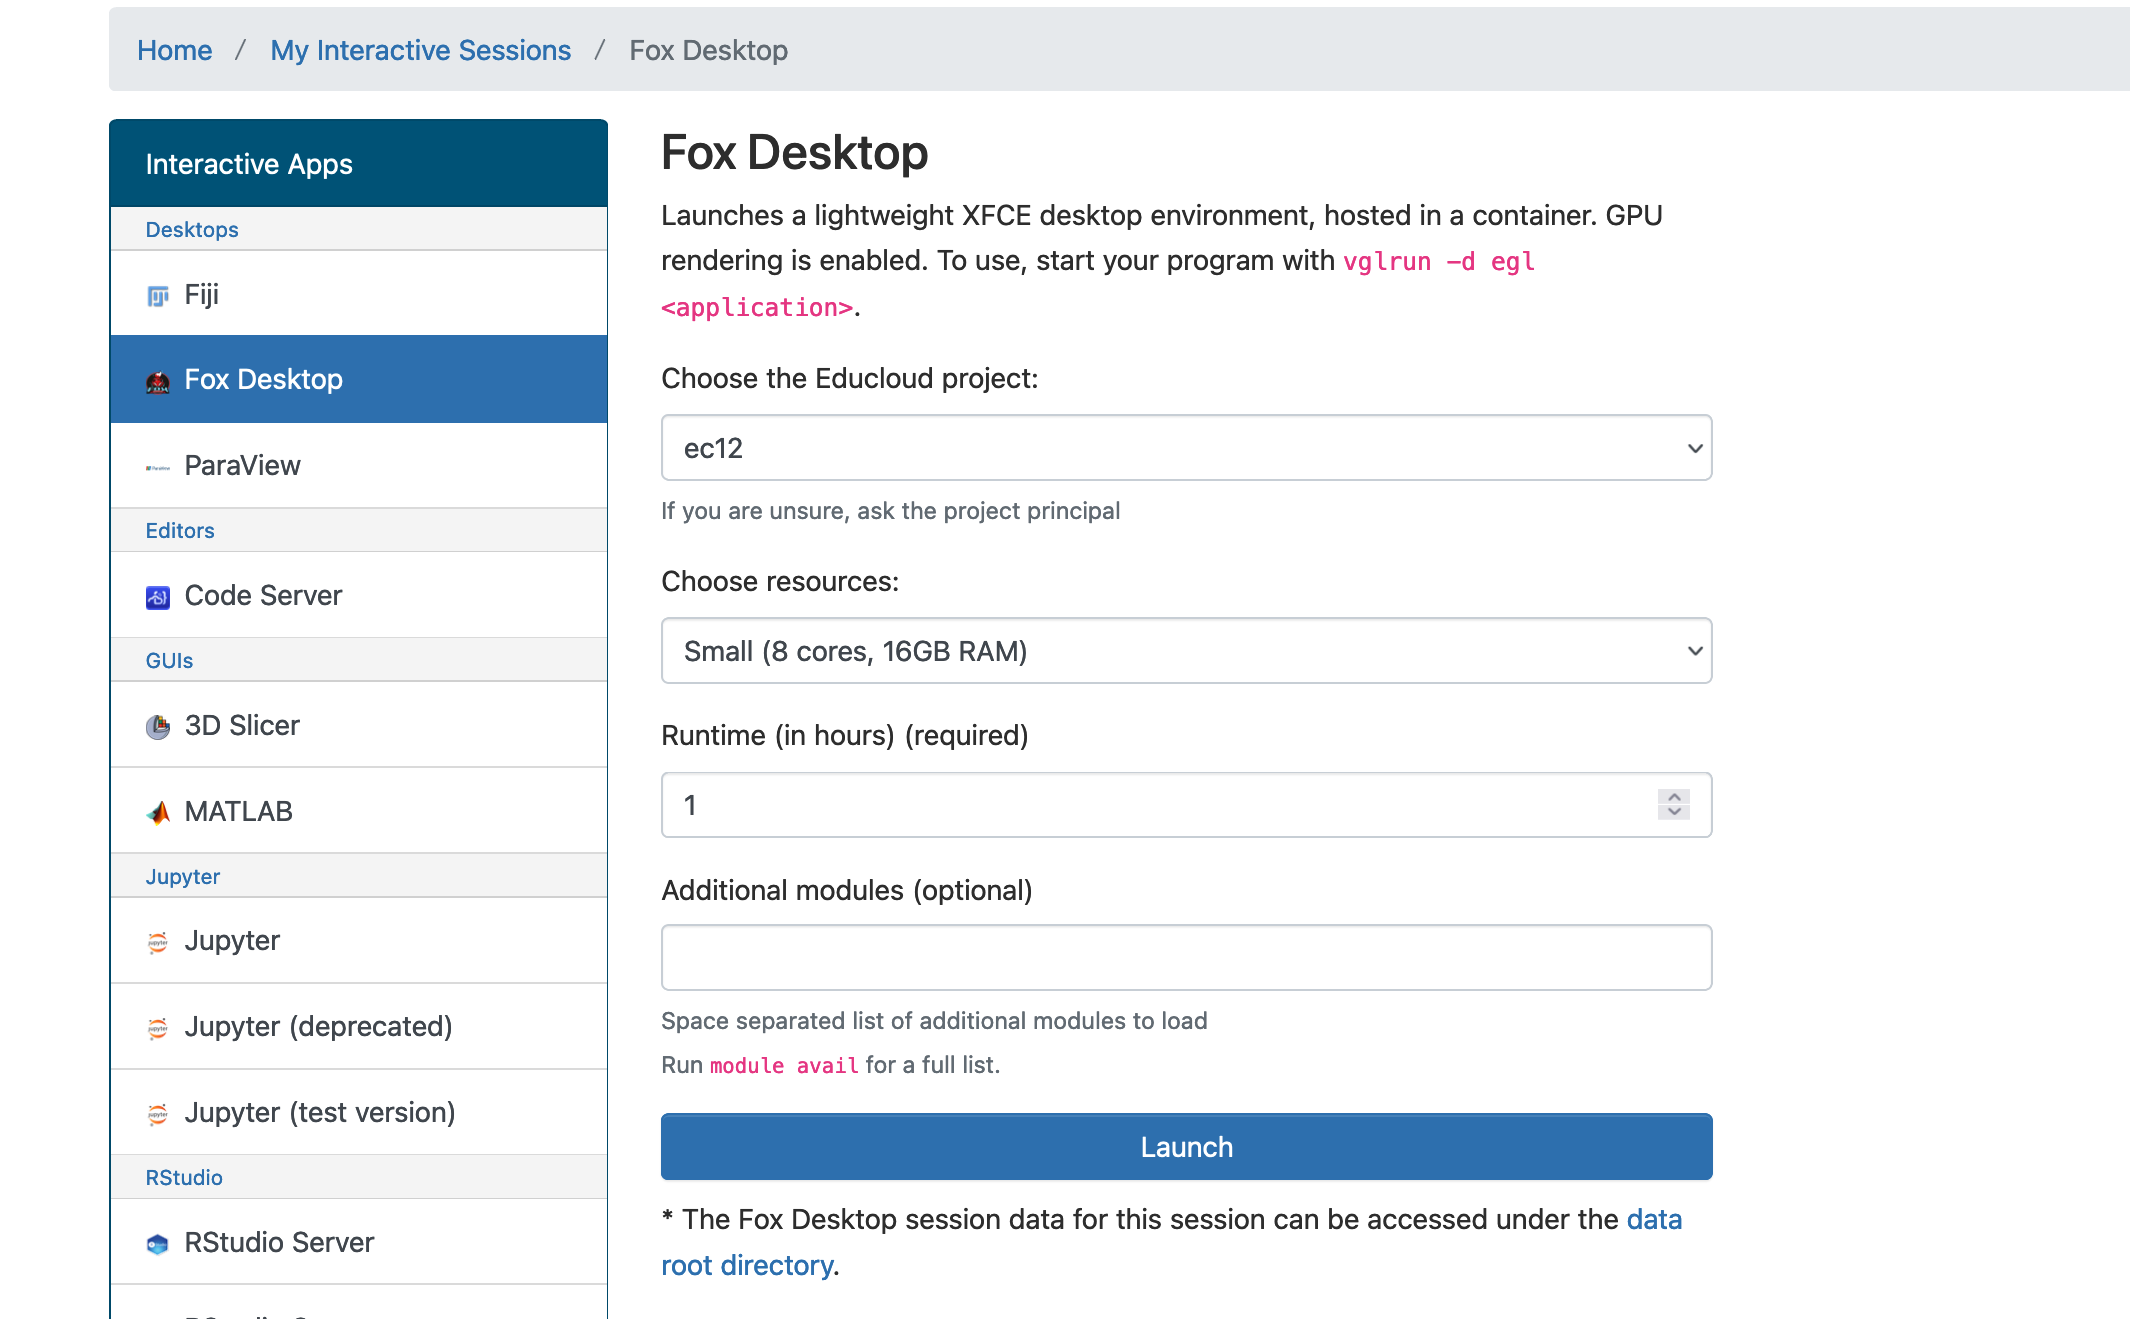Click the Code Server icon
Image resolution: width=2130 pixels, height=1319 pixels.
point(158,597)
